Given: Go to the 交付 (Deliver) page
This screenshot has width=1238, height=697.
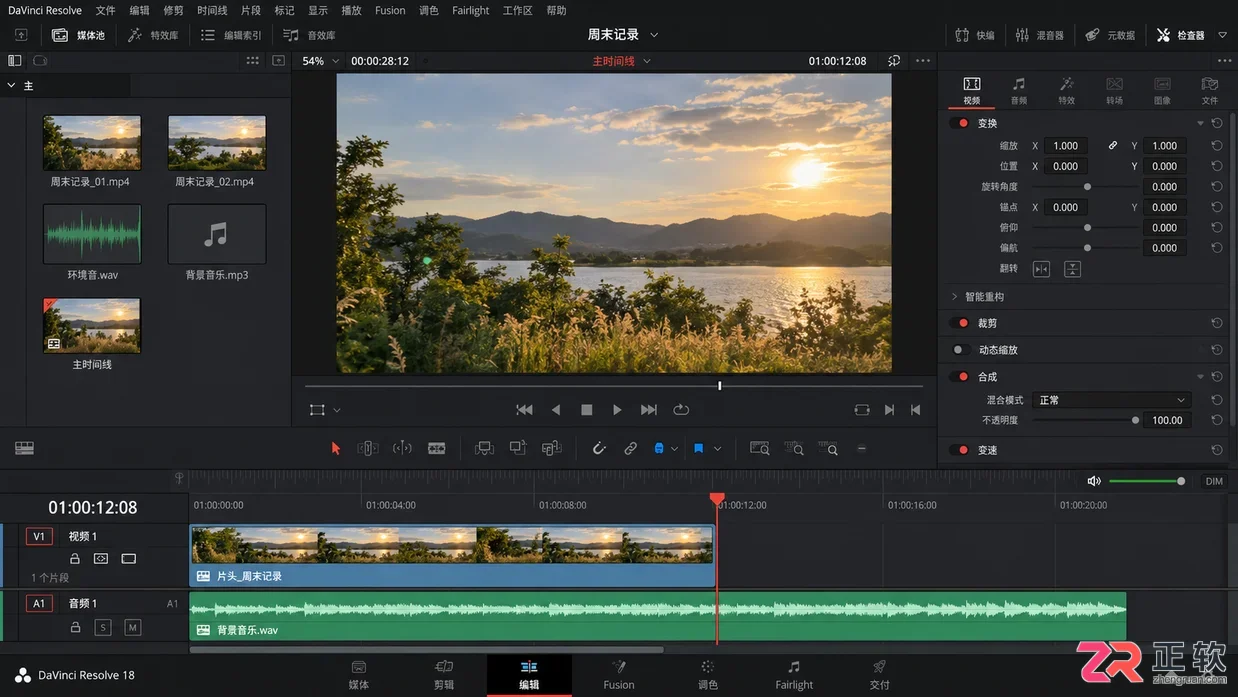Looking at the screenshot, I should tap(879, 675).
